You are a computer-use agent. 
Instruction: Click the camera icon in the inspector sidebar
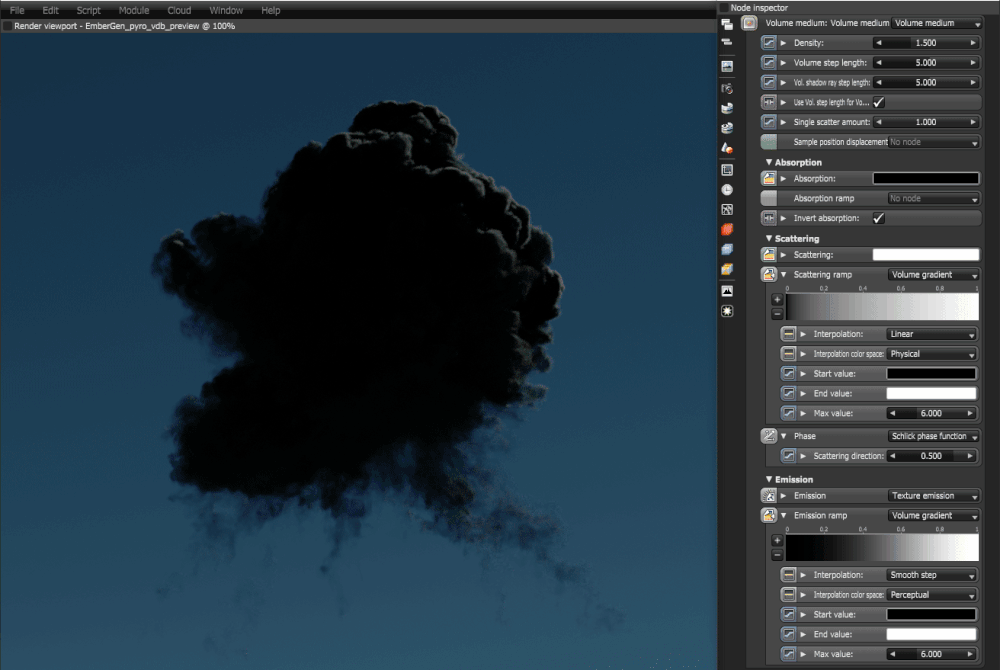[727, 89]
